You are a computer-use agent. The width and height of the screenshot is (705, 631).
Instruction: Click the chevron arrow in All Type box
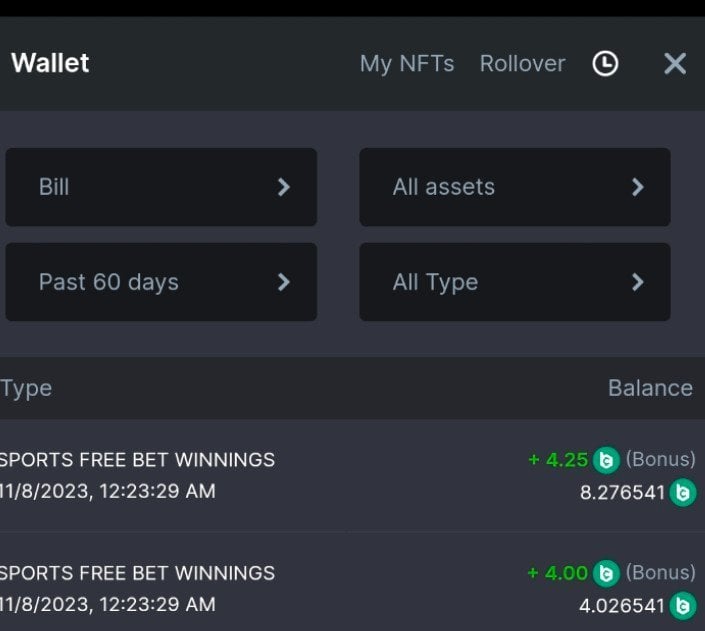click(x=638, y=282)
